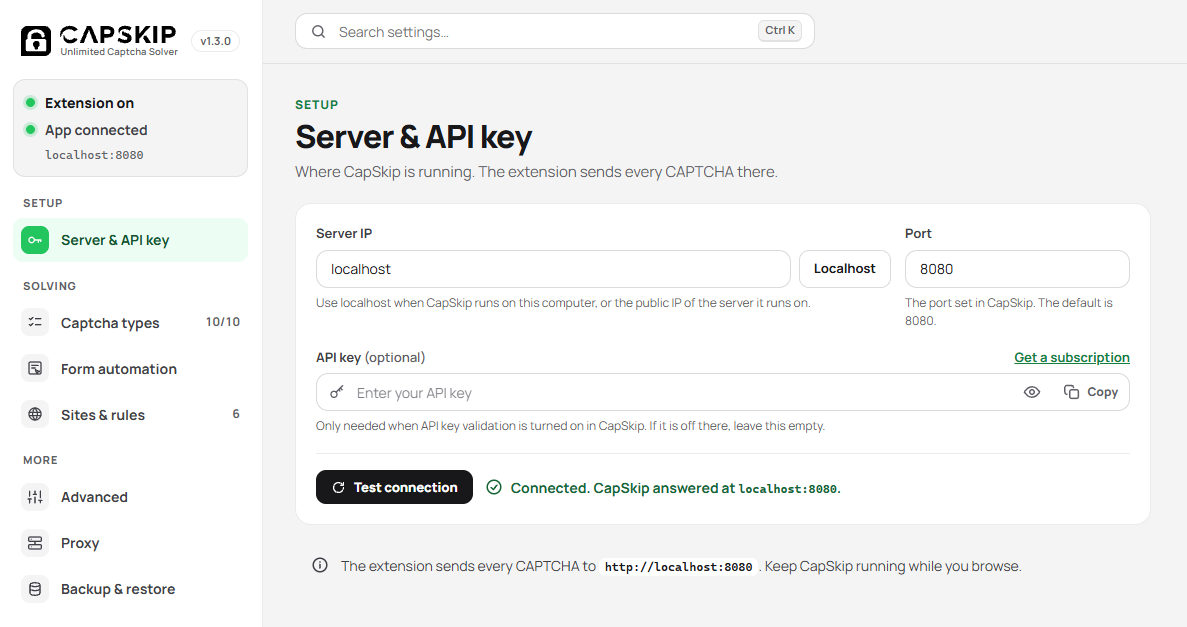Click the App connected status text
Viewport: 1187px width, 627px height.
[96, 130]
